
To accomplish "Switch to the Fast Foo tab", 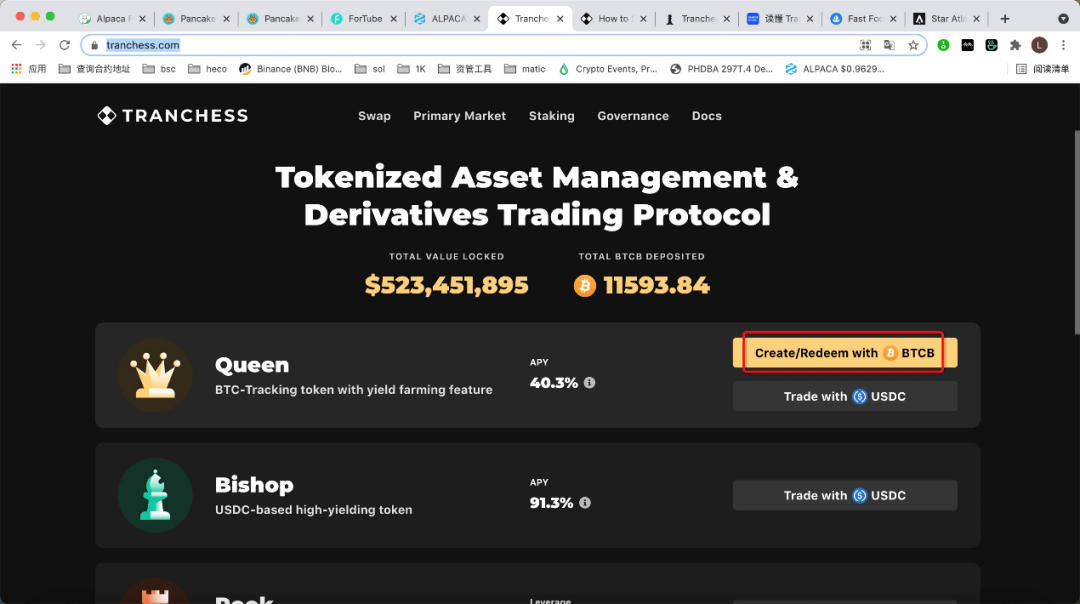I will (x=864, y=19).
